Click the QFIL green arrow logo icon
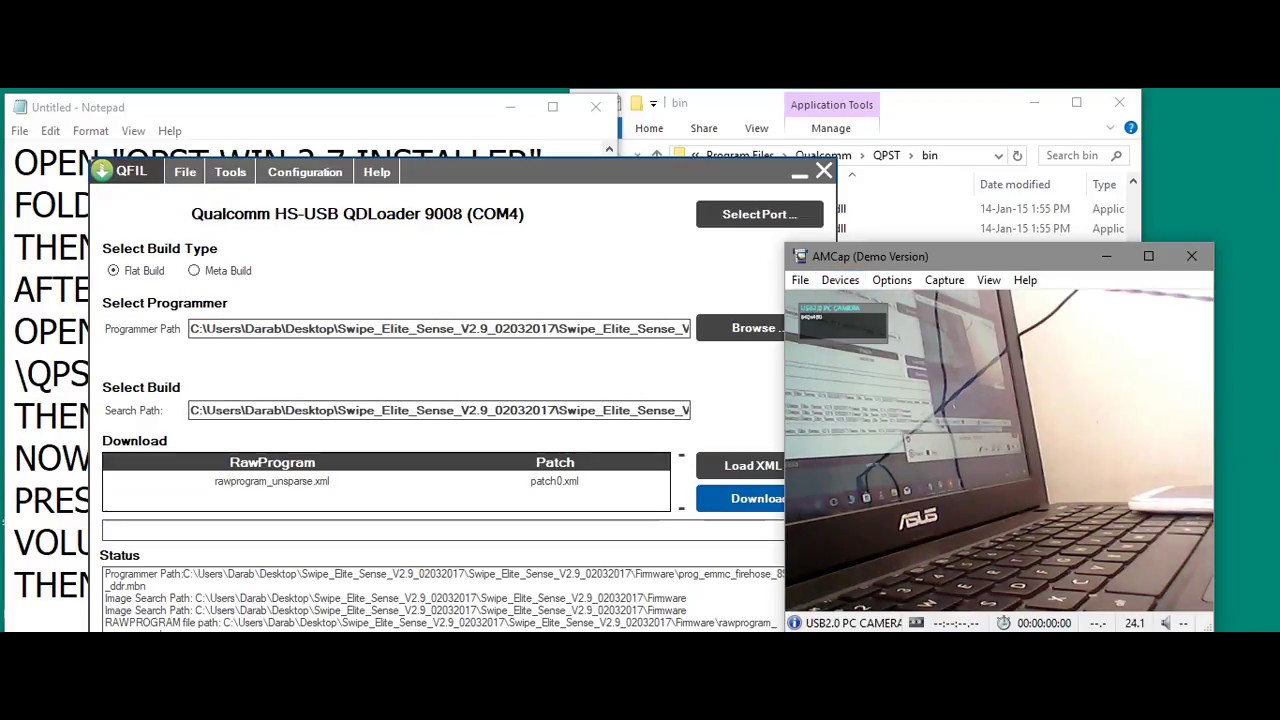Image resolution: width=1280 pixels, height=720 pixels. click(x=102, y=171)
